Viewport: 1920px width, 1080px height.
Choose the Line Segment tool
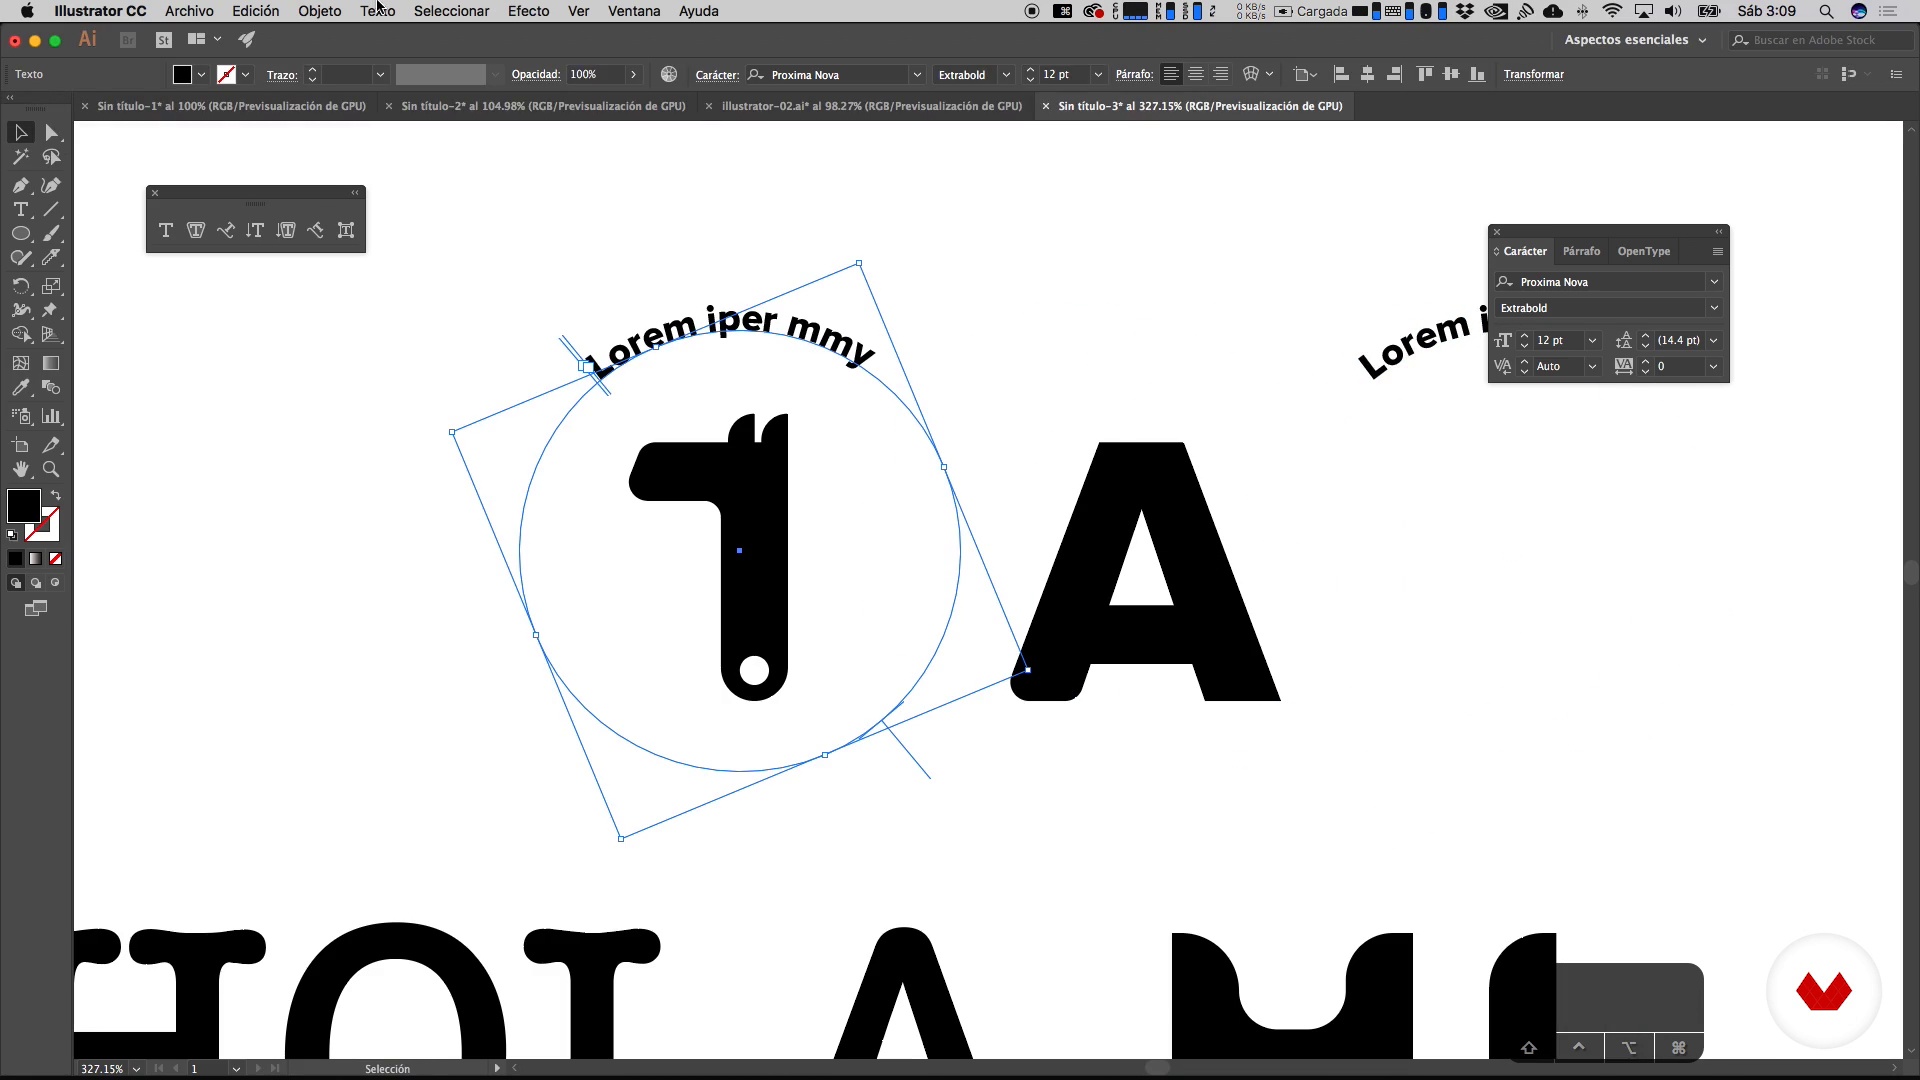52,210
